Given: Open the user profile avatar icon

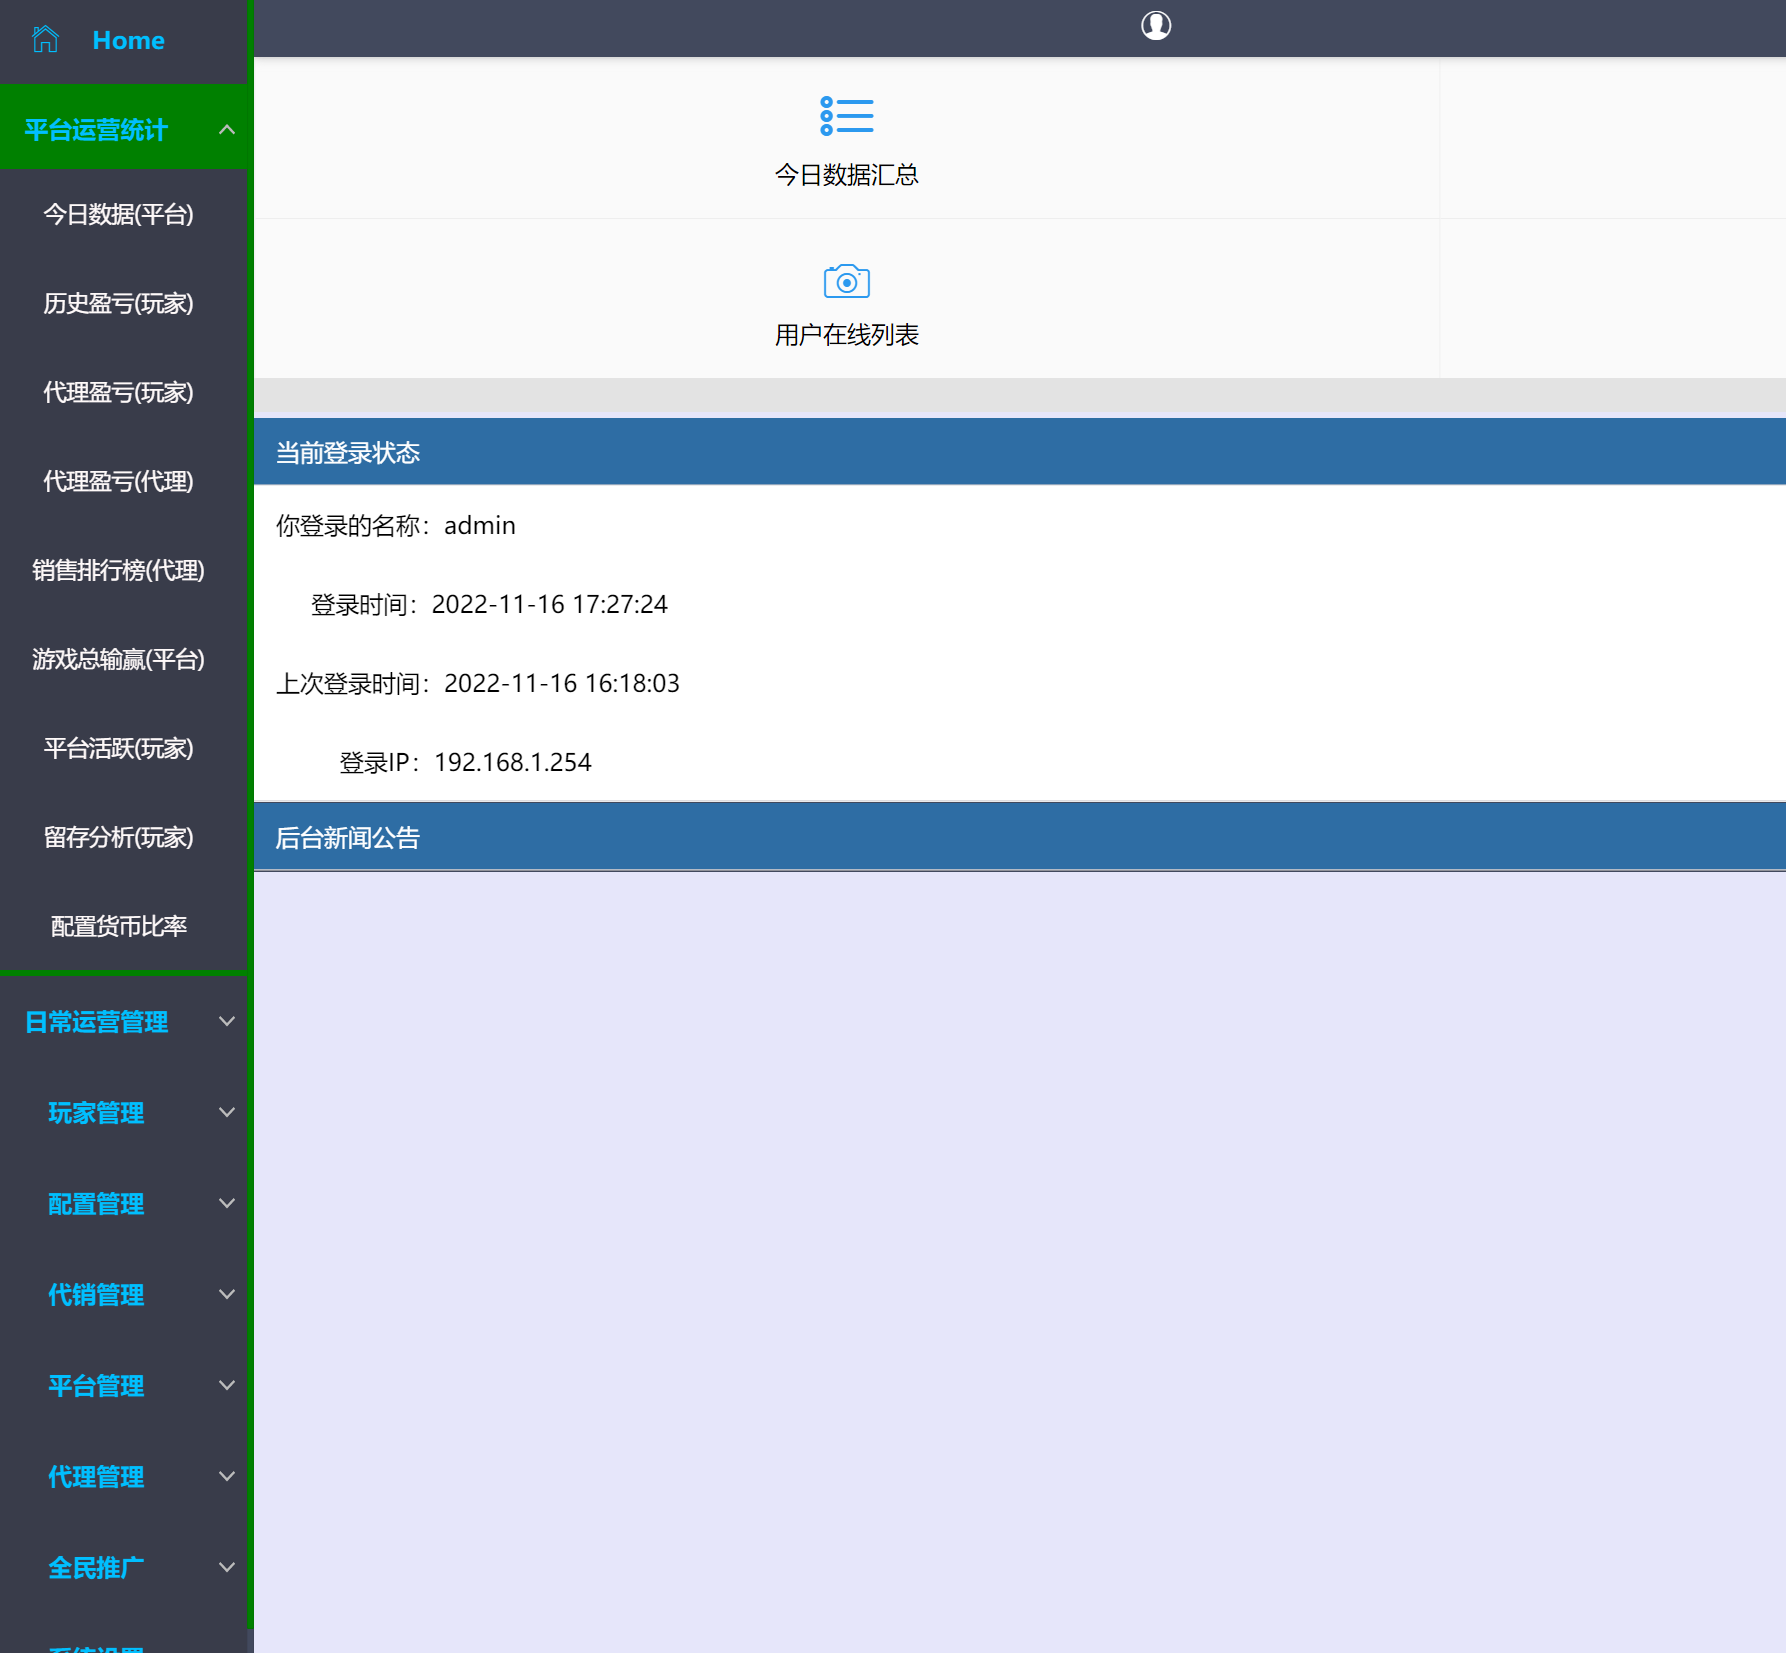Looking at the screenshot, I should (x=1156, y=25).
